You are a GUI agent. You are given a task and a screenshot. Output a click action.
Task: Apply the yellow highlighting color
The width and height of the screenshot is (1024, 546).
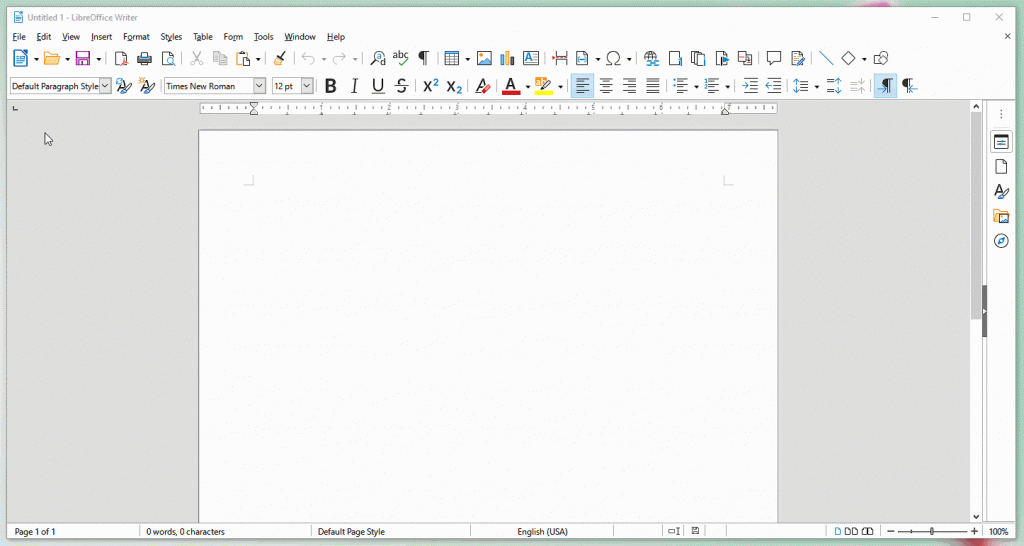pyautogui.click(x=543, y=86)
